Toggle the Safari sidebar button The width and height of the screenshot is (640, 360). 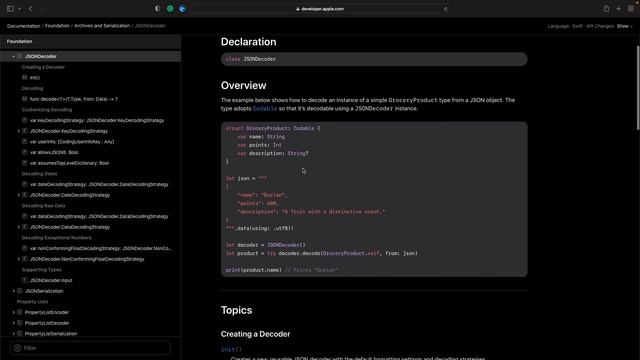click(x=10, y=9)
